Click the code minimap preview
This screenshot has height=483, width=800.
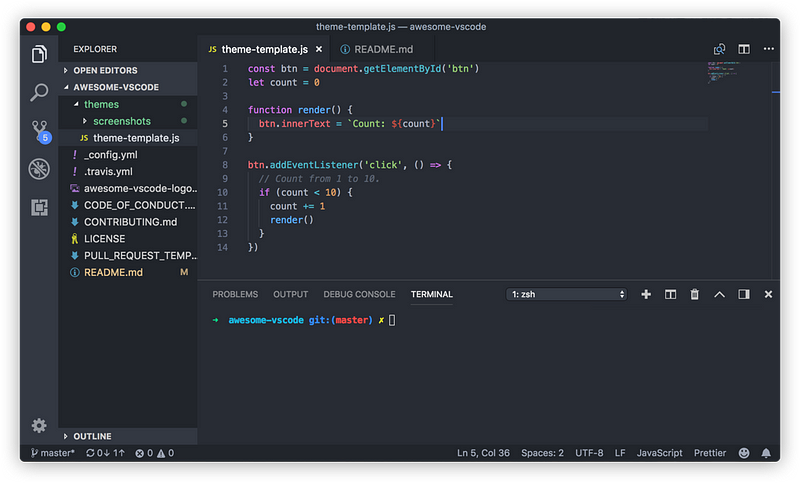tap(723, 72)
